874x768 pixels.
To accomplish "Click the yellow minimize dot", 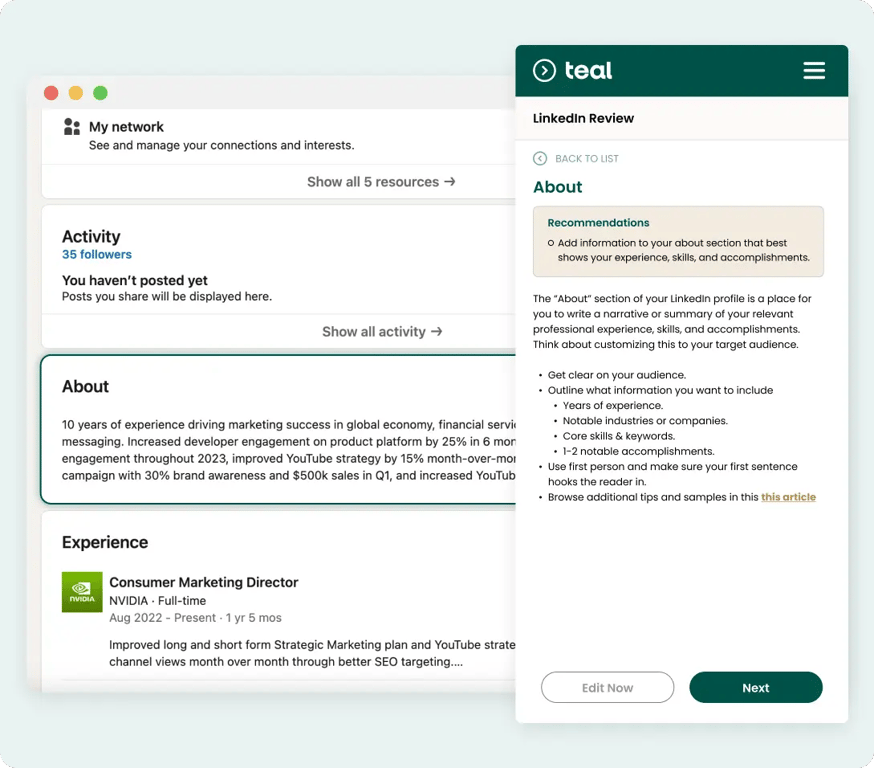I will coord(76,93).
